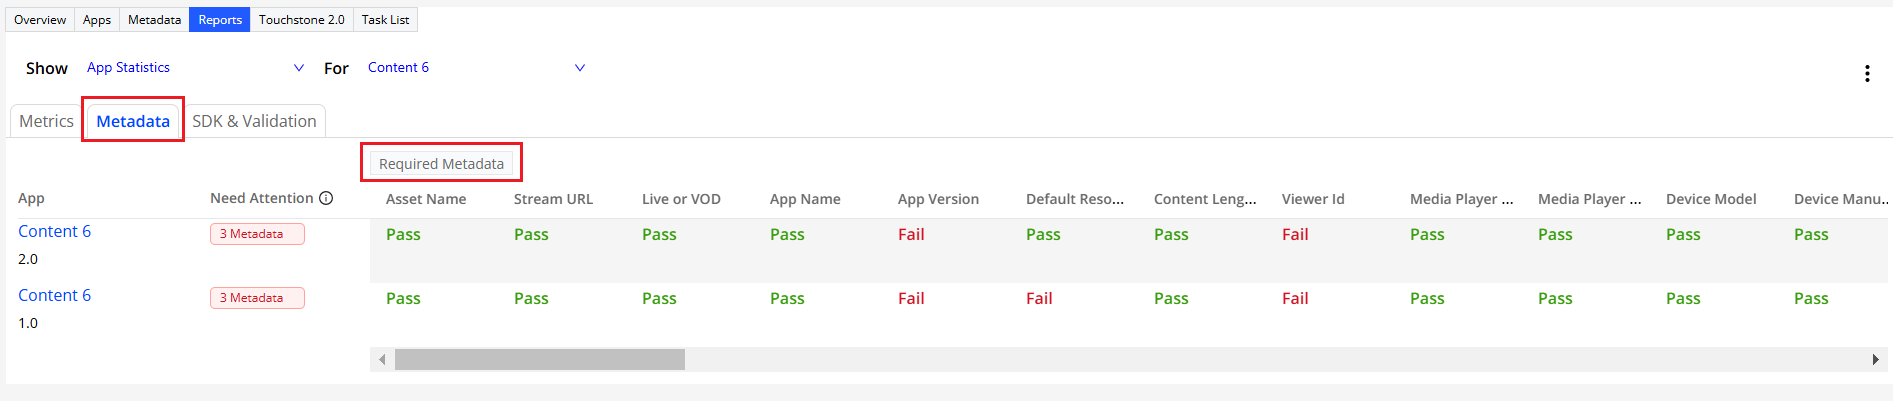1893x401 pixels.
Task: Click the 3 Metadata badge in second row
Action: (257, 298)
